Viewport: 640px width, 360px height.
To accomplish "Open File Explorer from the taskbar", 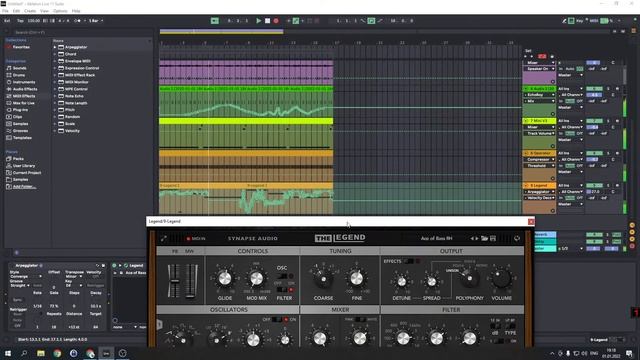I will coord(40,353).
